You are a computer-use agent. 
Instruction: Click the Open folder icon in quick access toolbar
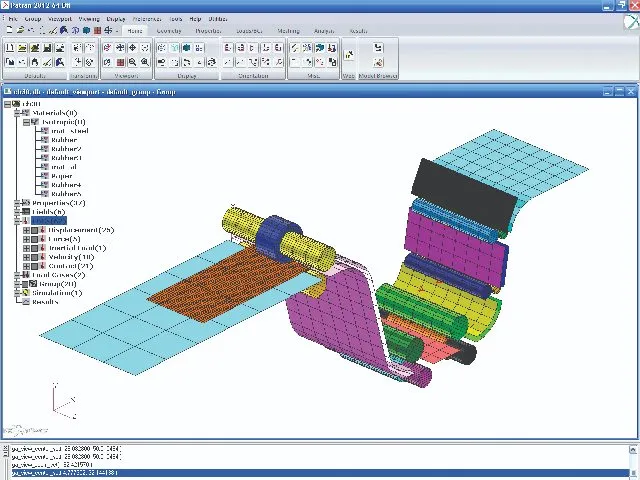click(21, 30)
